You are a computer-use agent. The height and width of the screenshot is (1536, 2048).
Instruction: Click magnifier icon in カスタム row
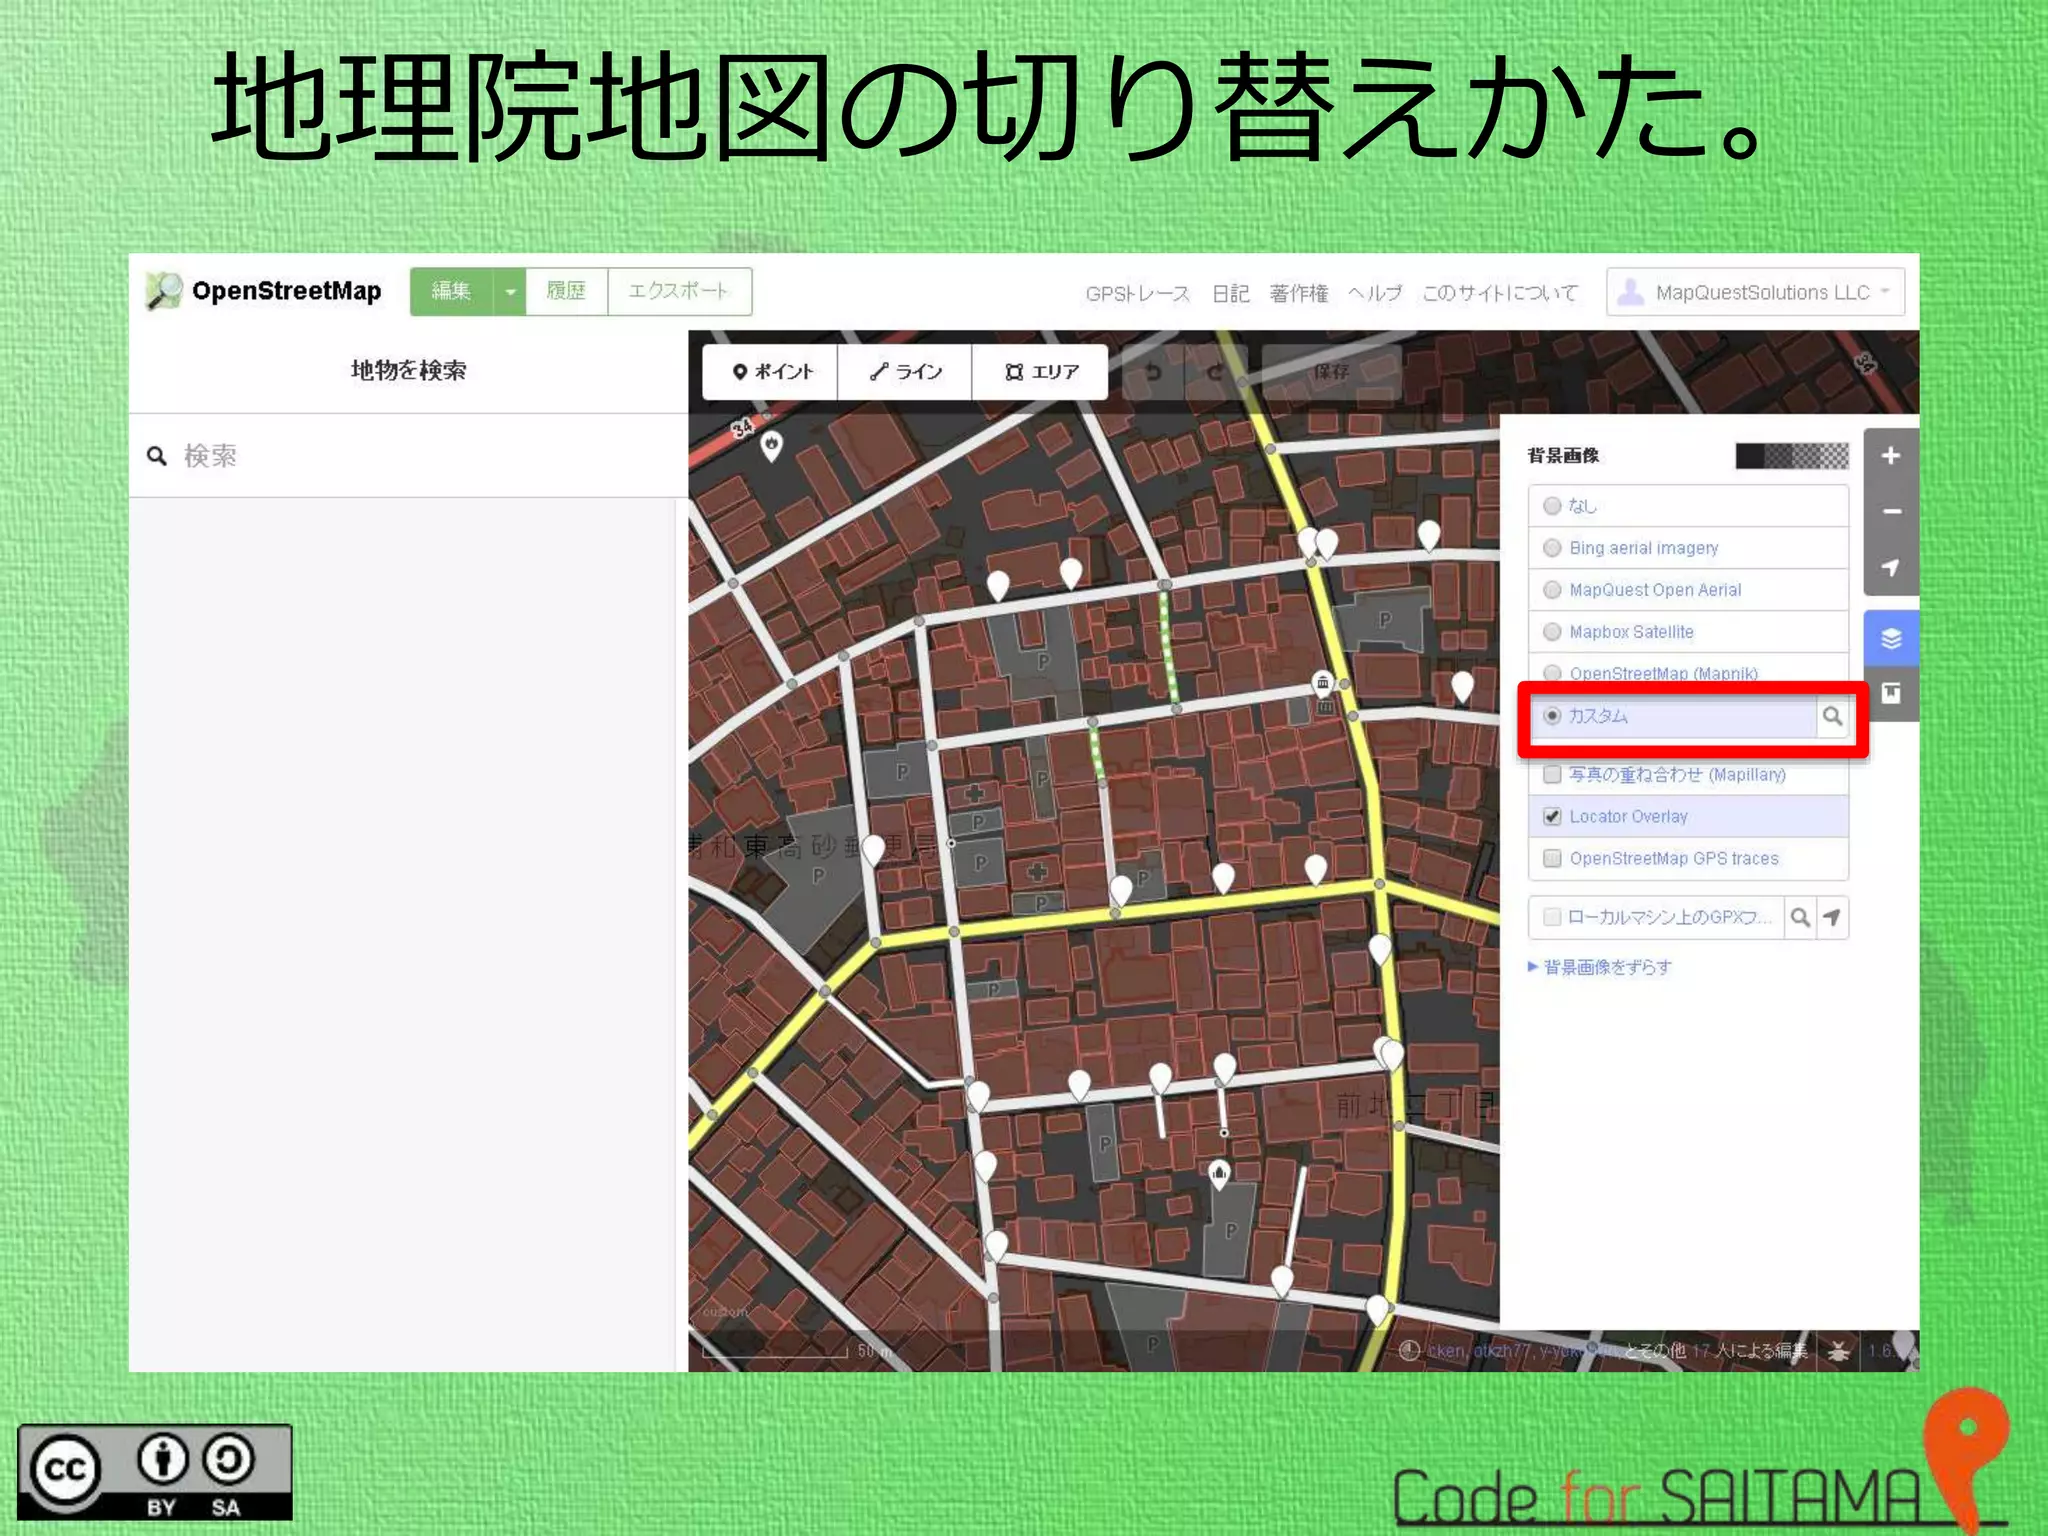click(1832, 716)
